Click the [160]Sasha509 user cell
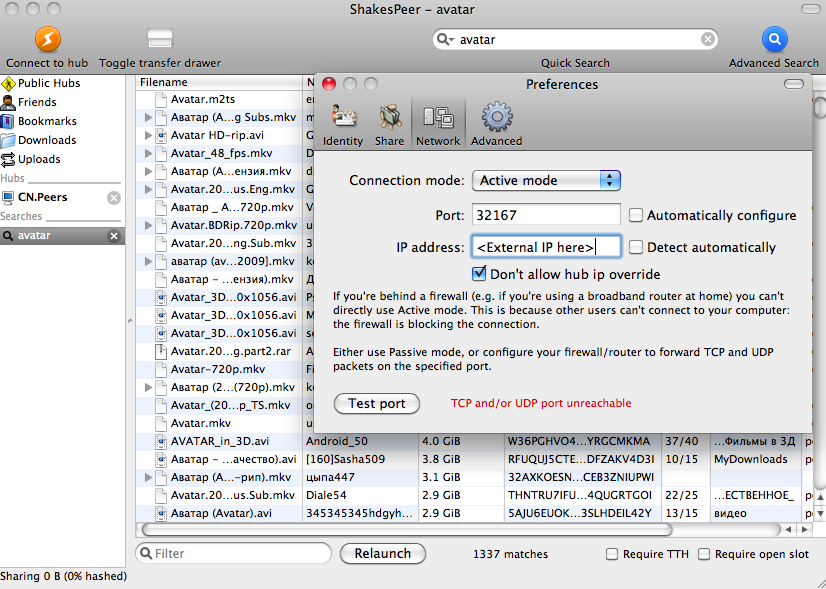The width and height of the screenshot is (826, 589). [361, 459]
